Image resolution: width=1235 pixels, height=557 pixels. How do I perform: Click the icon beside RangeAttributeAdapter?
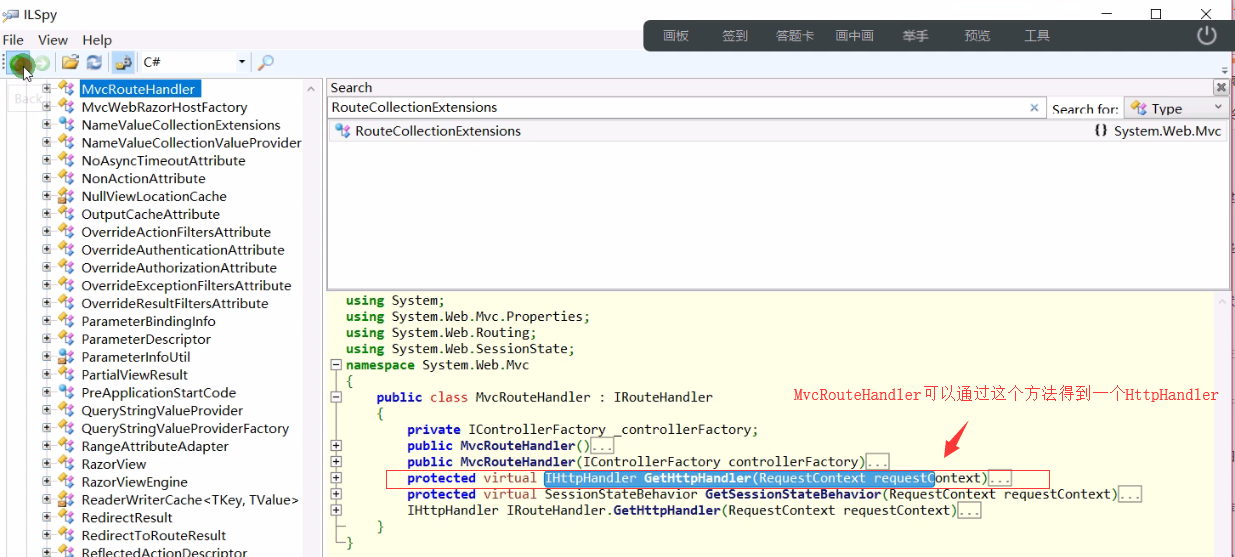click(x=66, y=446)
